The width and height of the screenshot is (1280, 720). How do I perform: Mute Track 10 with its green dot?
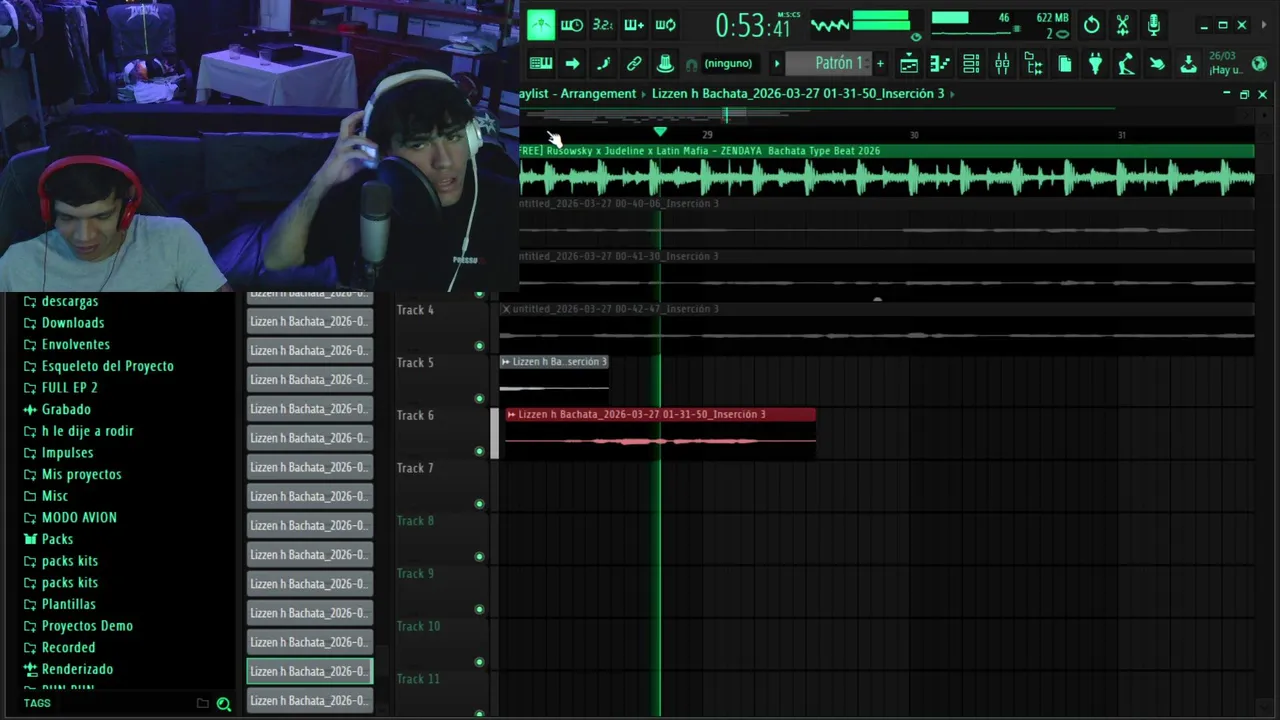pyautogui.click(x=479, y=662)
